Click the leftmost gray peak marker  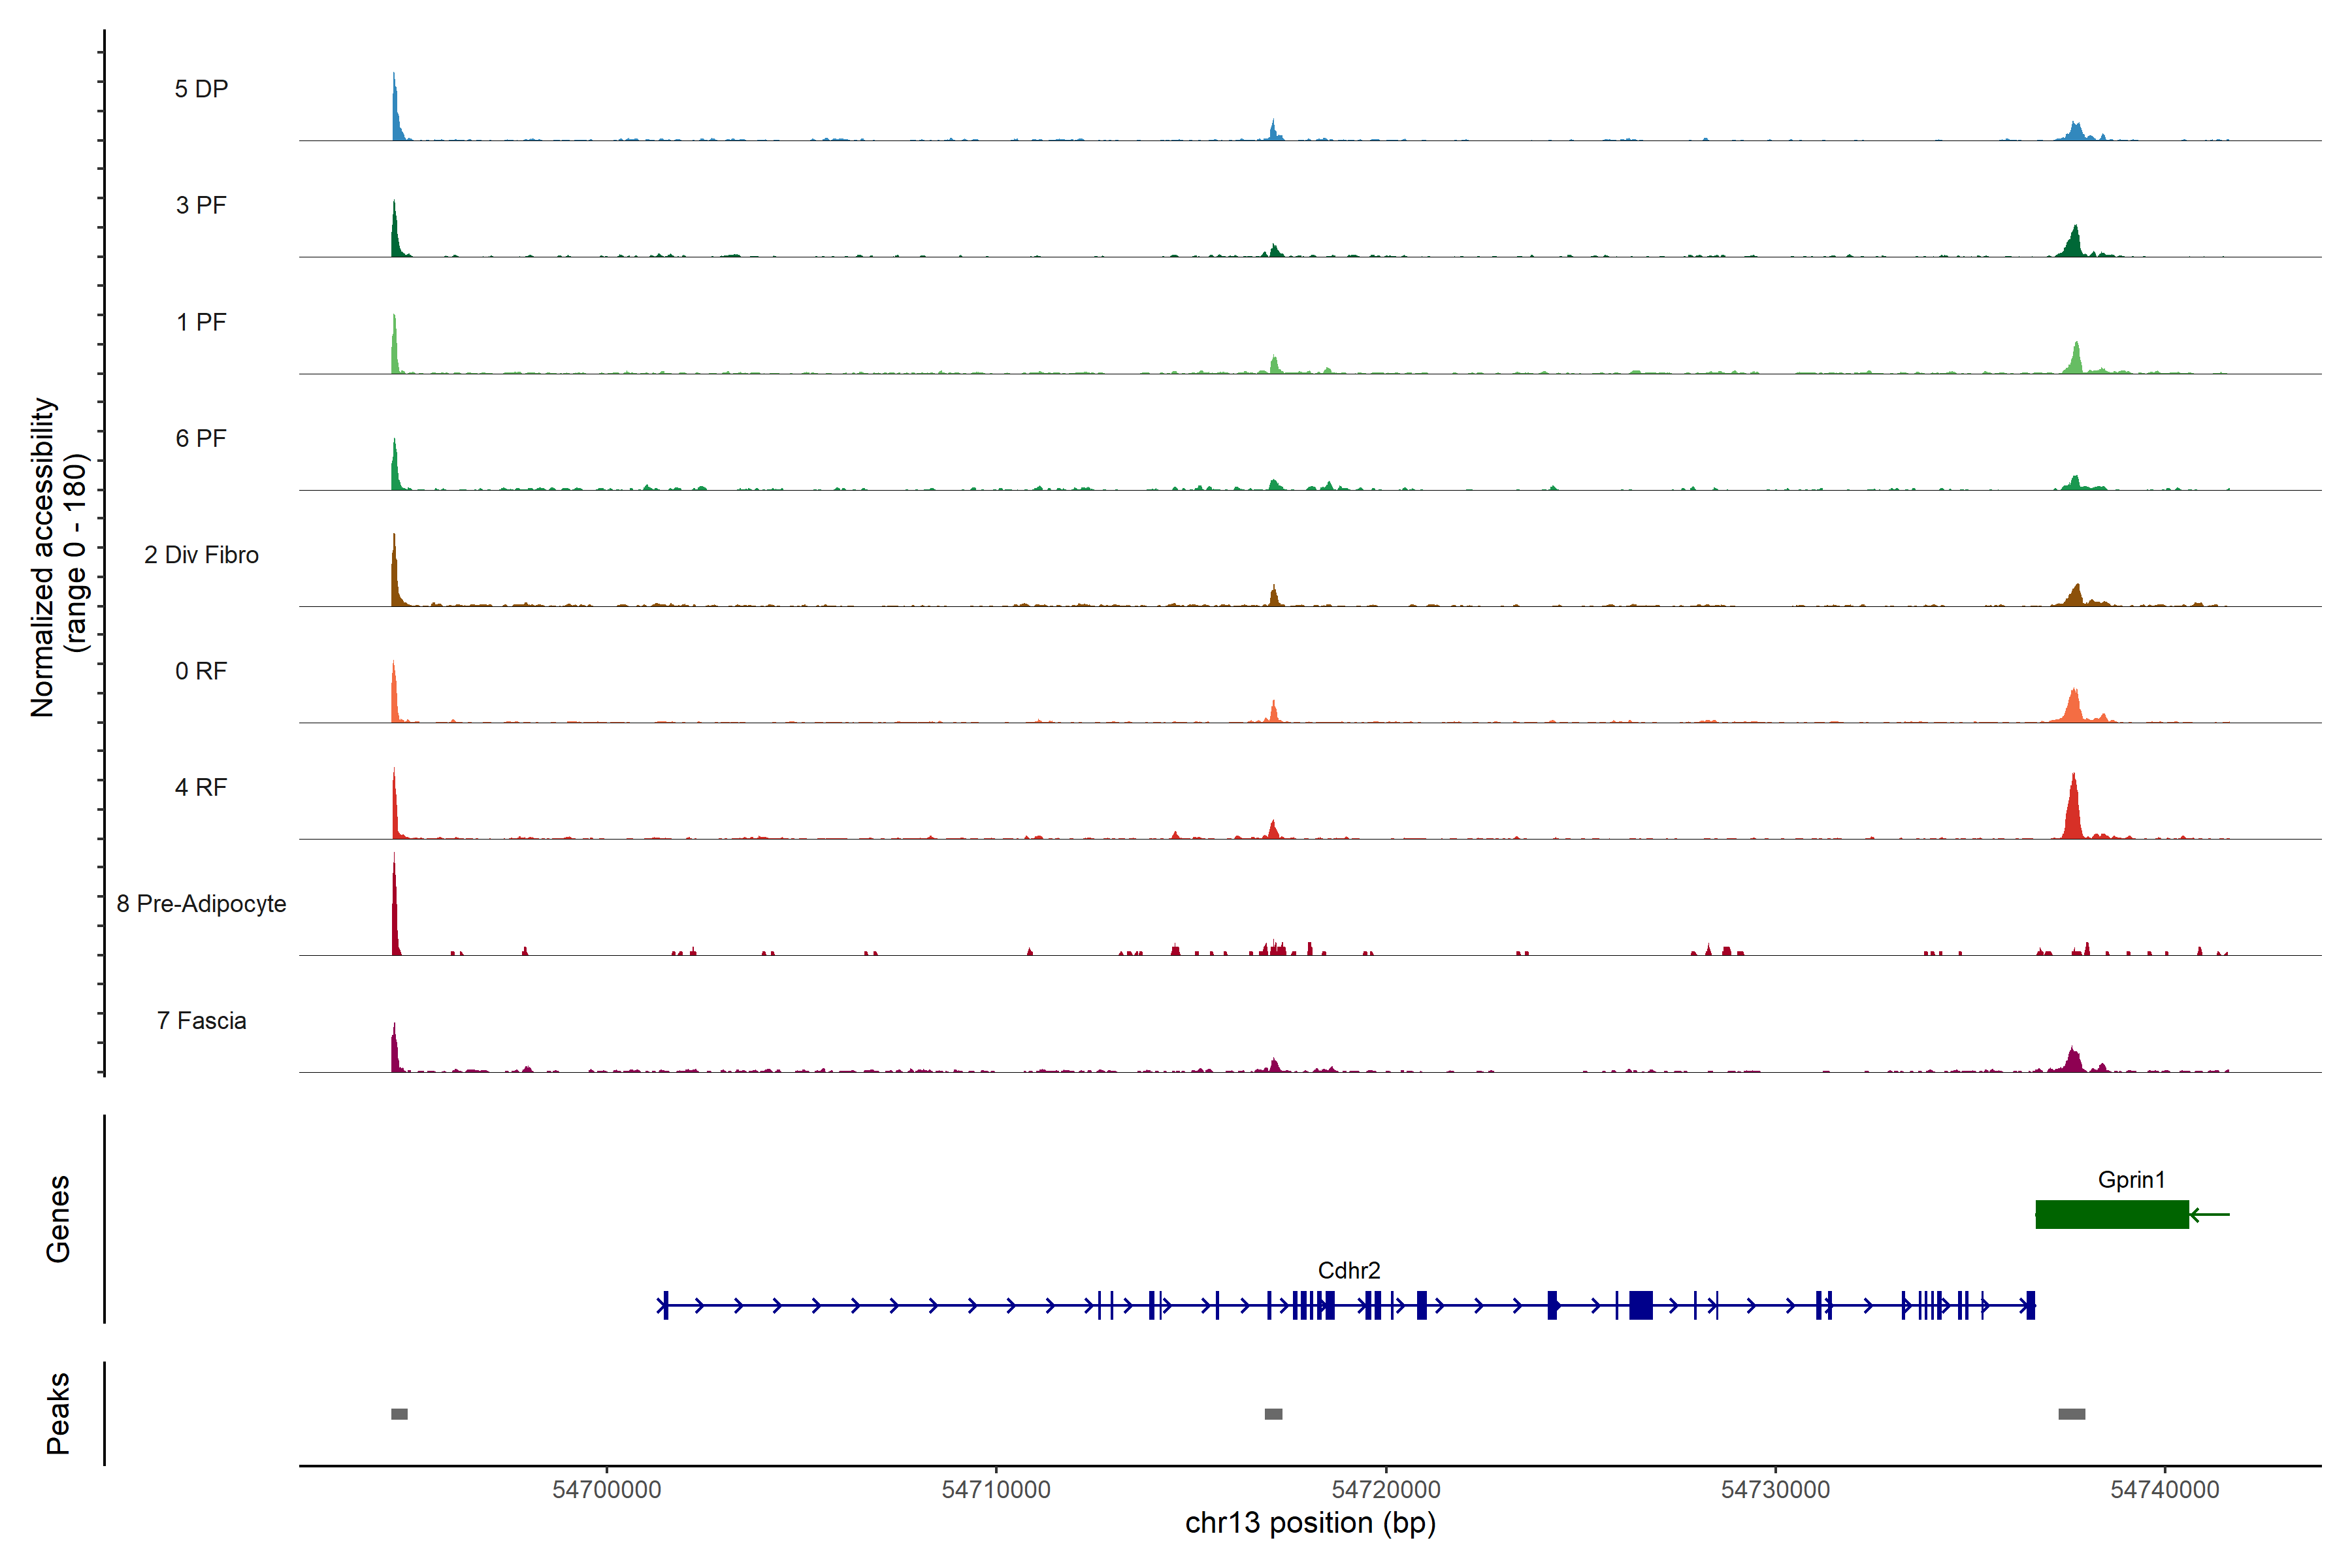399,1414
